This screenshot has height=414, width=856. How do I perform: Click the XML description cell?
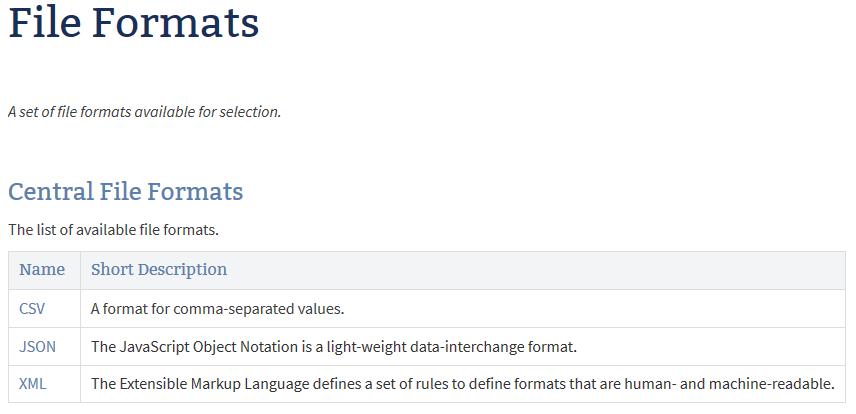[462, 384]
